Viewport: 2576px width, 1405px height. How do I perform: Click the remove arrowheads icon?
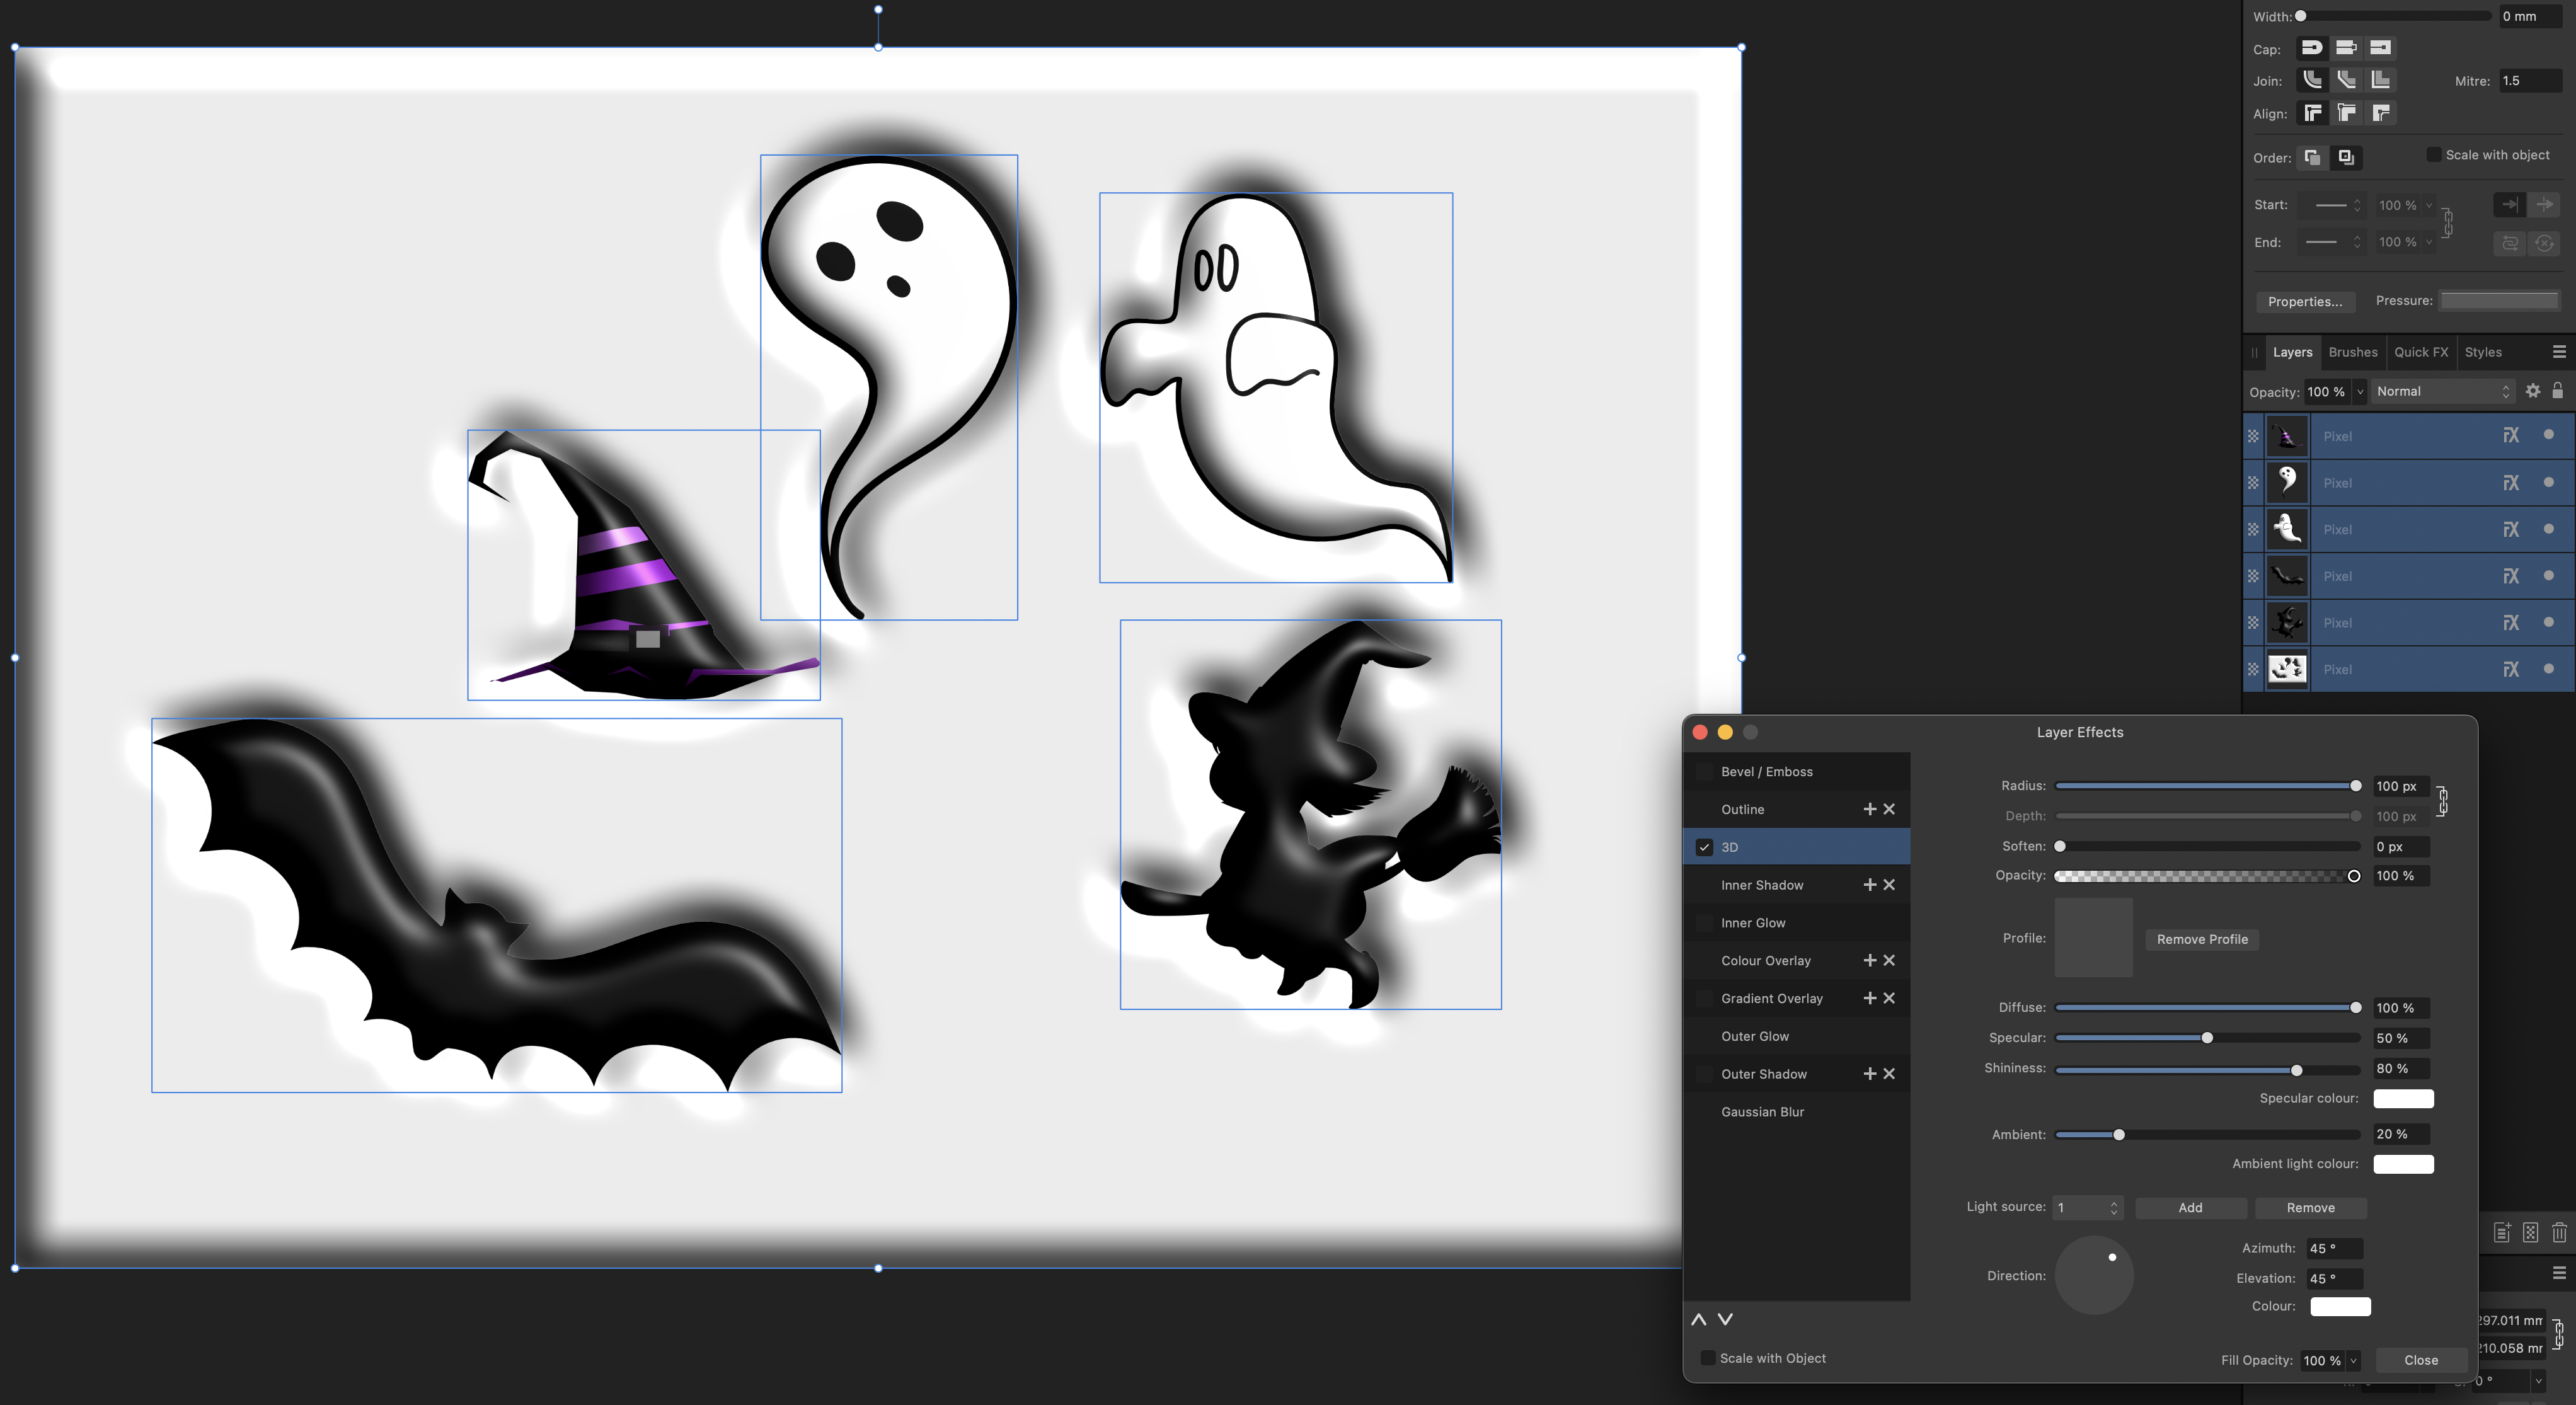click(x=2544, y=243)
